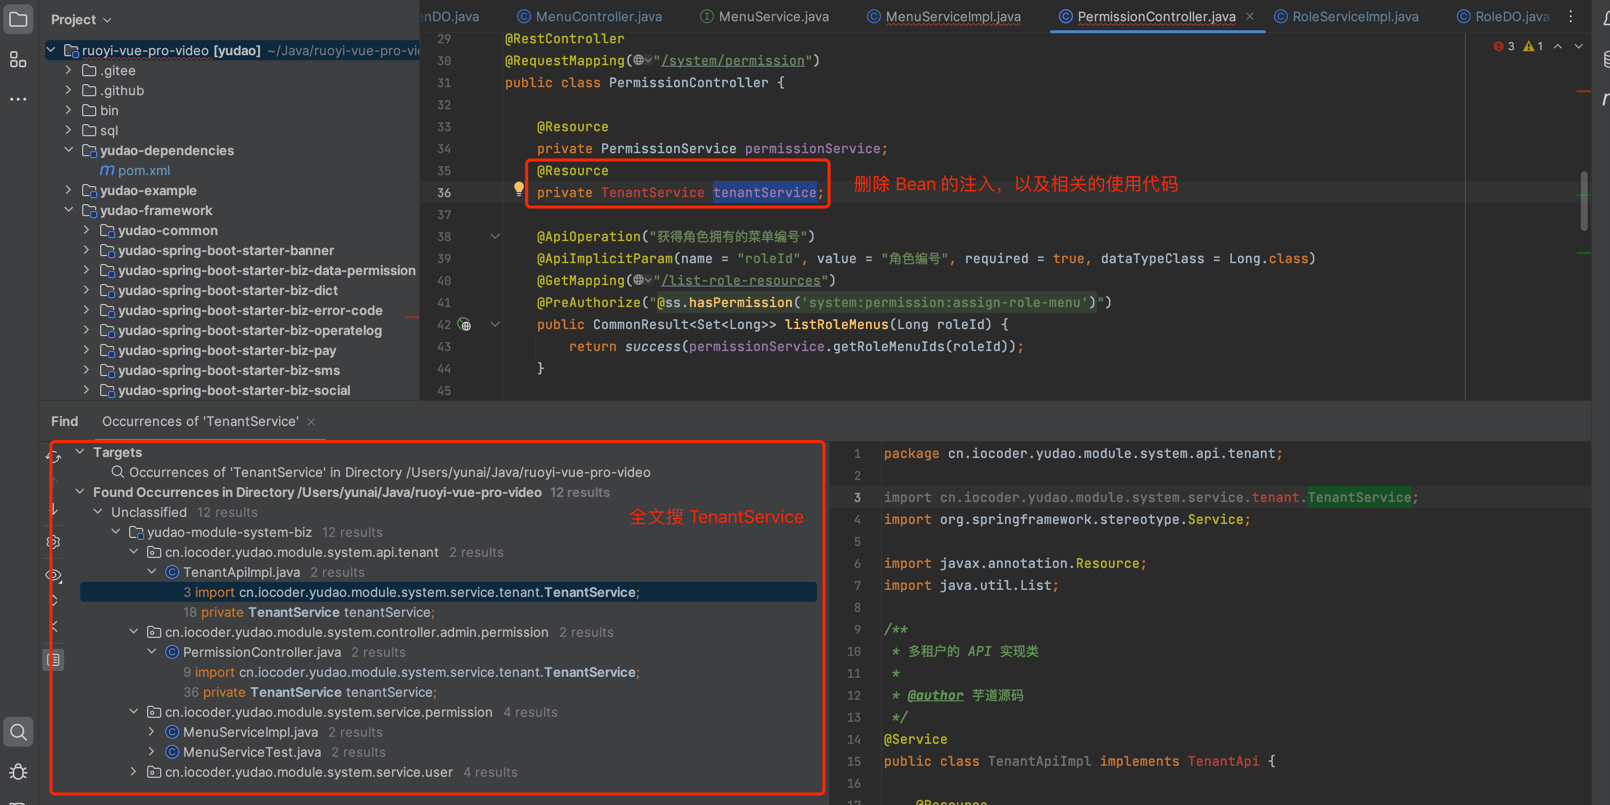Screen dimensions: 1610x805
Task: Click the endpoint gutter icon on line 42
Action: (465, 325)
